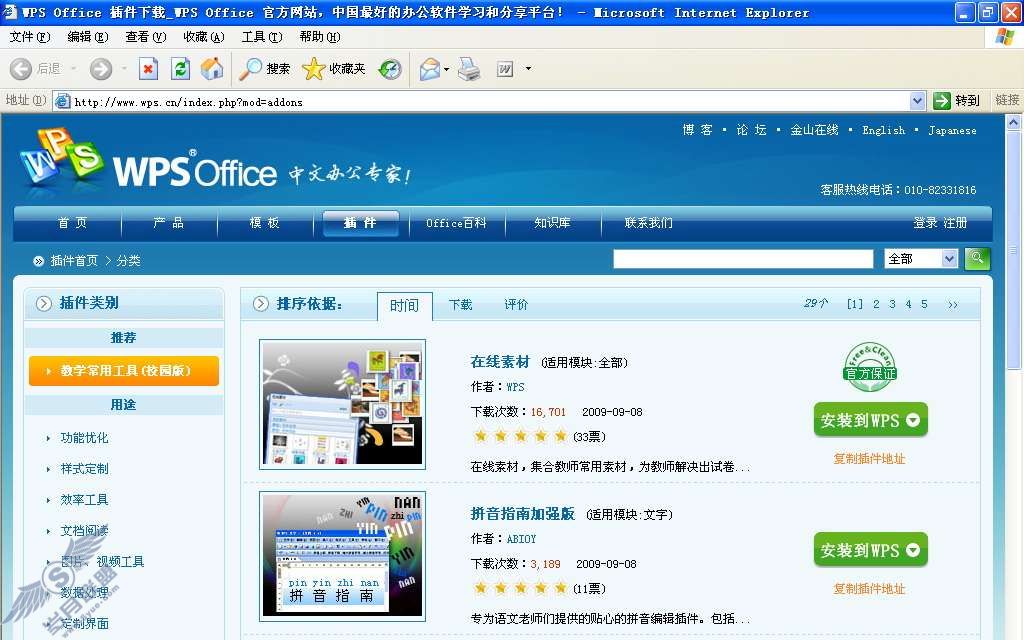1024x640 pixels.
Task: Click the WPS edit toolbar icon
Action: pyautogui.click(x=505, y=69)
